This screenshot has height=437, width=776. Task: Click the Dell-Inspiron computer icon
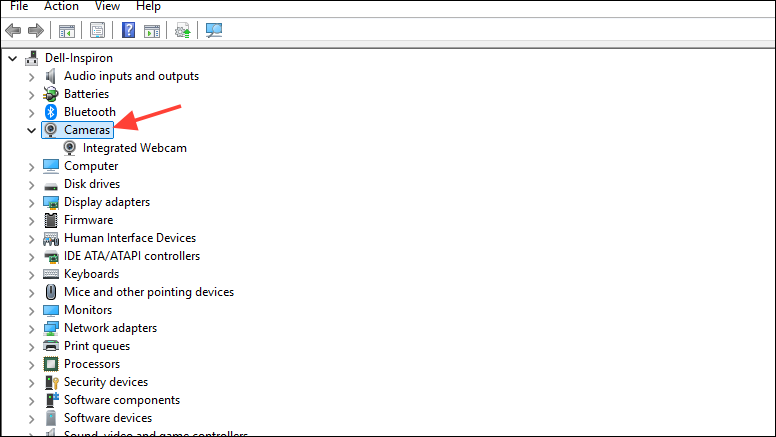(x=32, y=58)
